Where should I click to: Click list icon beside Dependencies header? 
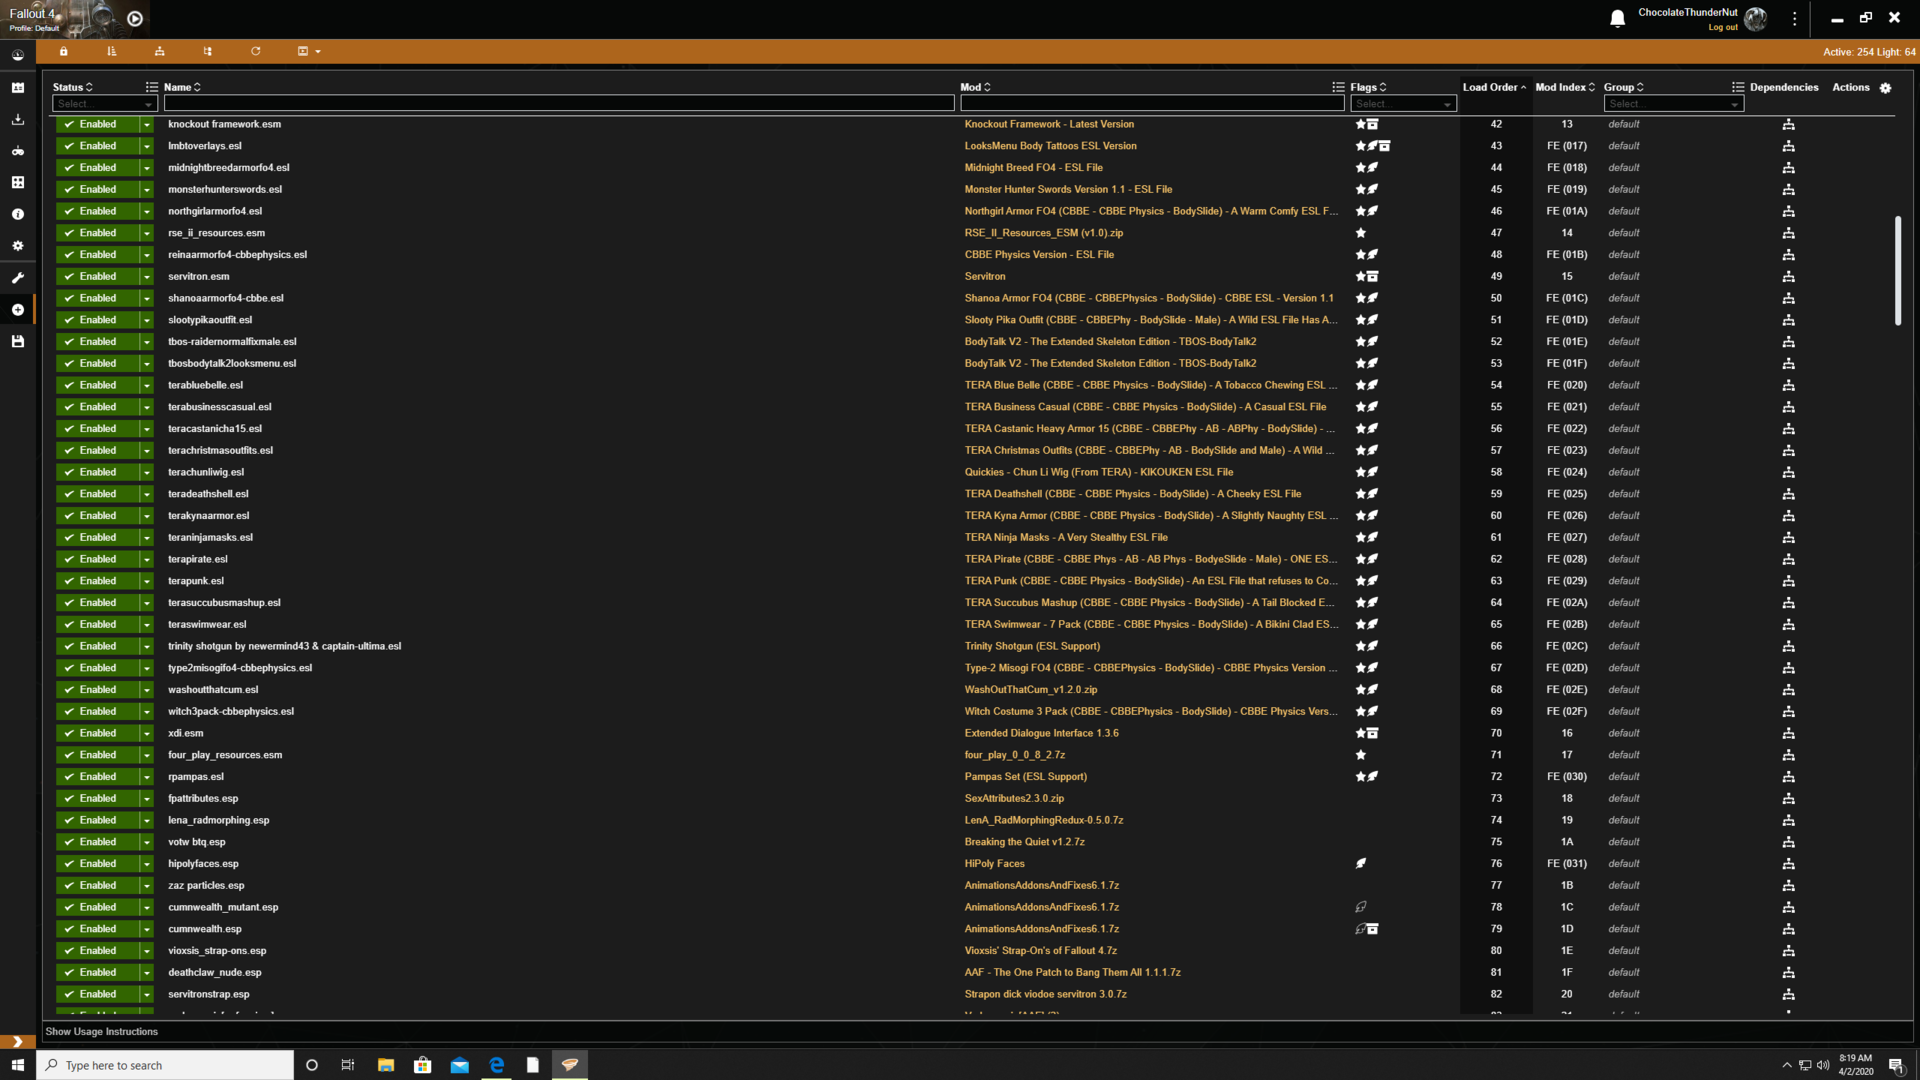1738,88
